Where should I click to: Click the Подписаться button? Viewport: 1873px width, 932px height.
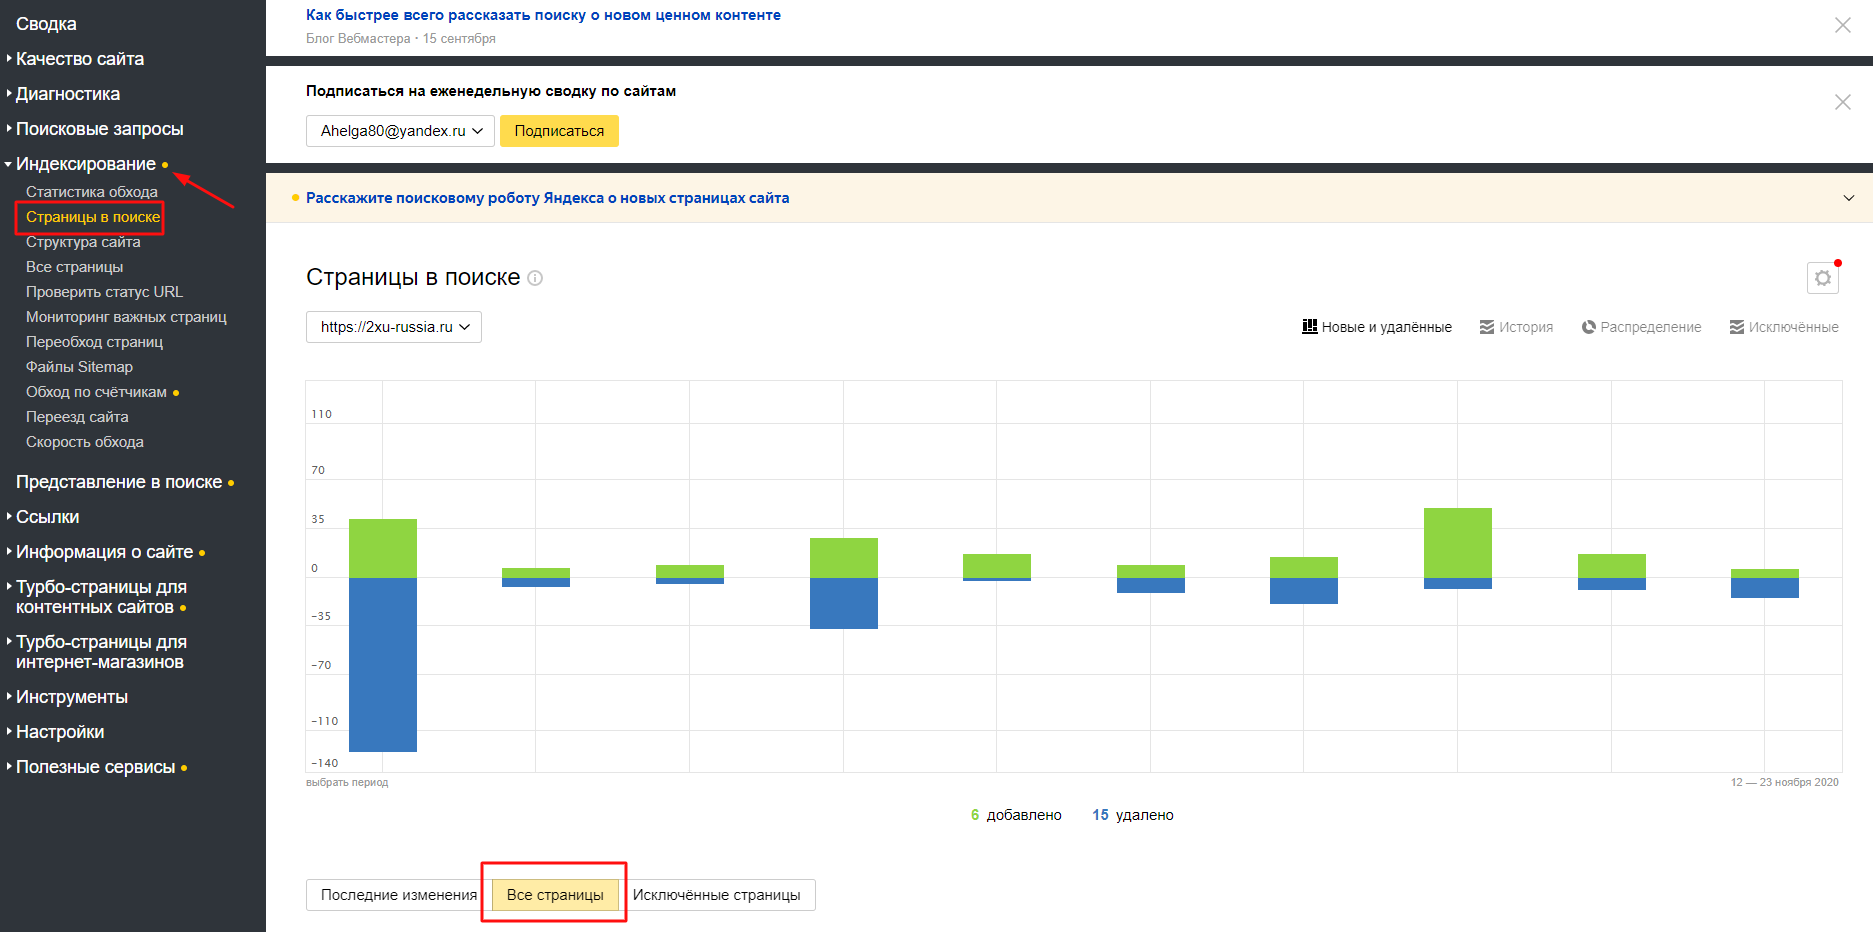click(559, 131)
